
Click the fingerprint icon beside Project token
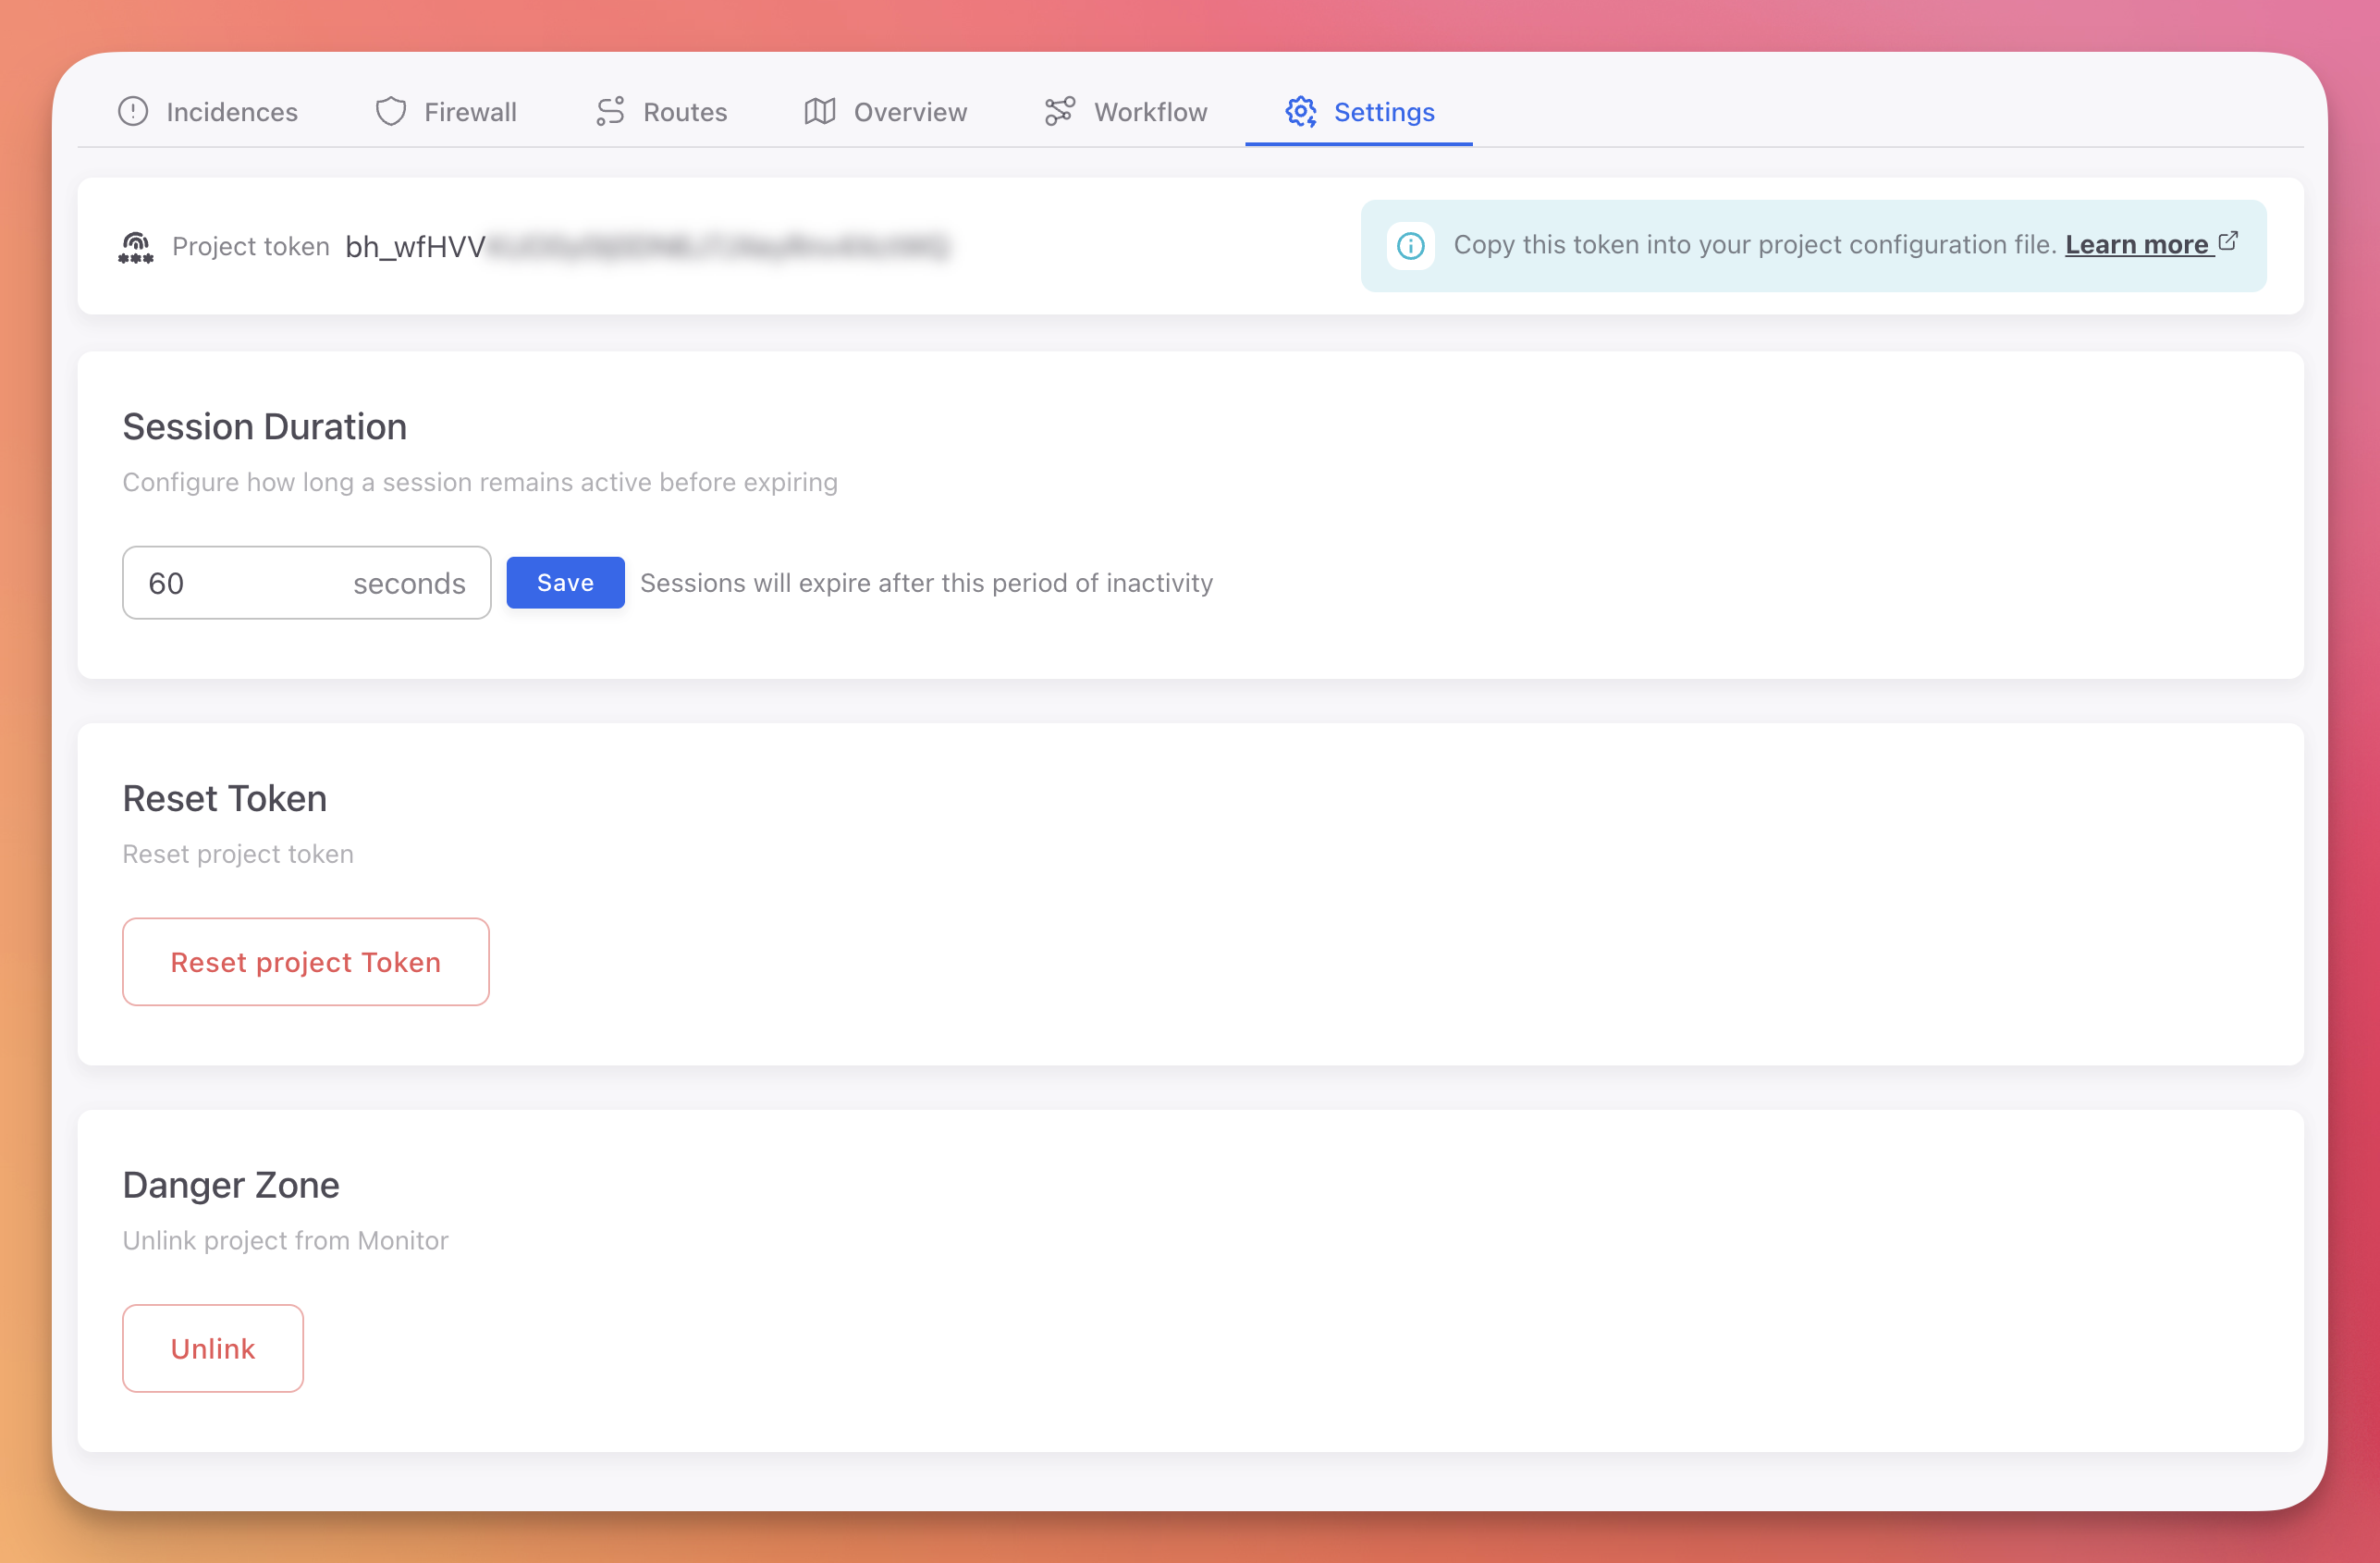click(136, 246)
